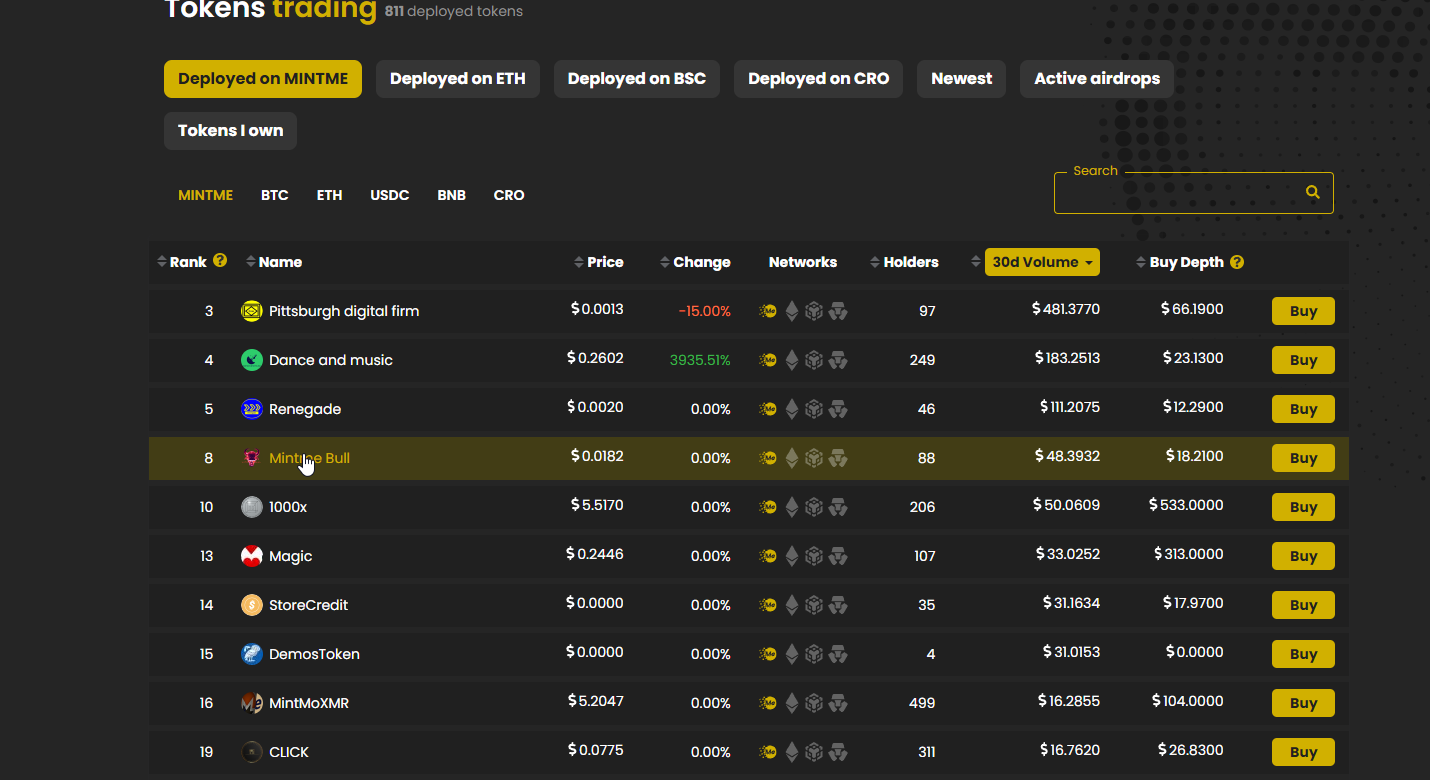
Task: Click the Pittsburgh digital firm token logo
Action: 252,311
